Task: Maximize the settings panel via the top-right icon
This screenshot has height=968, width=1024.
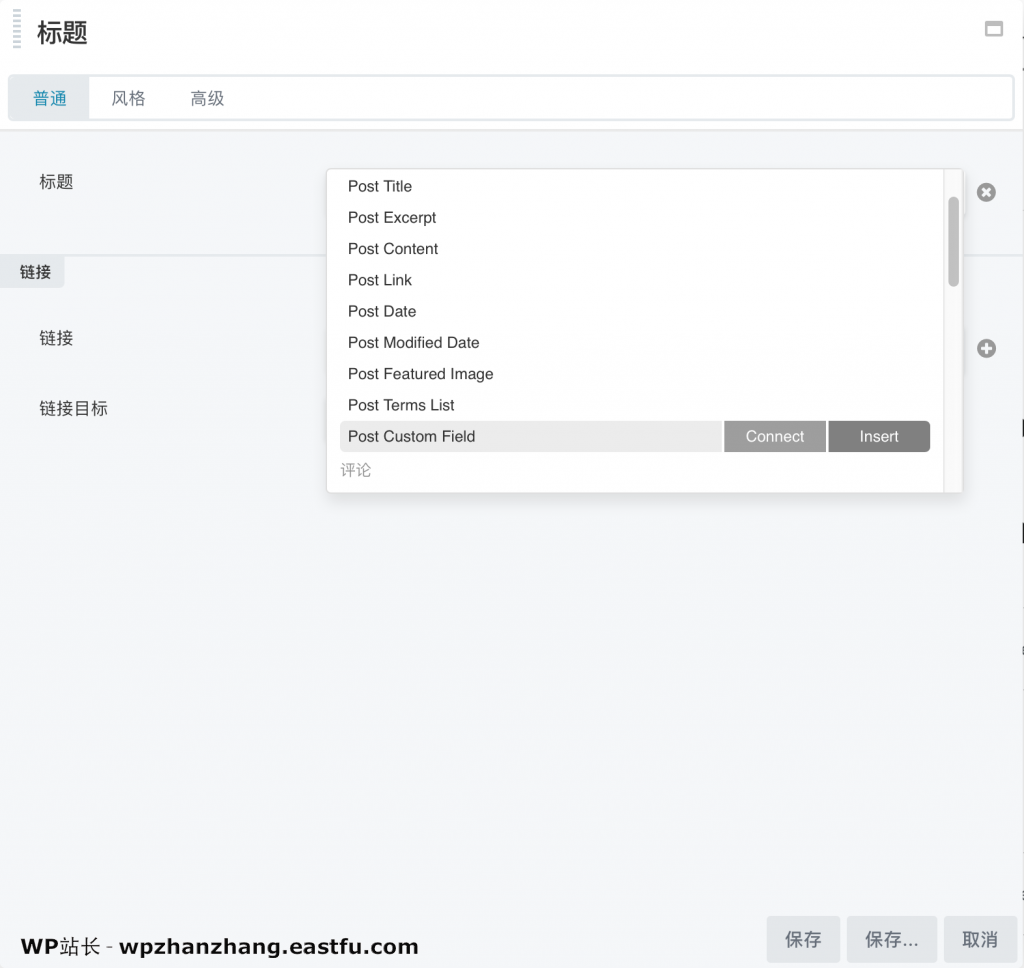Action: pyautogui.click(x=994, y=29)
